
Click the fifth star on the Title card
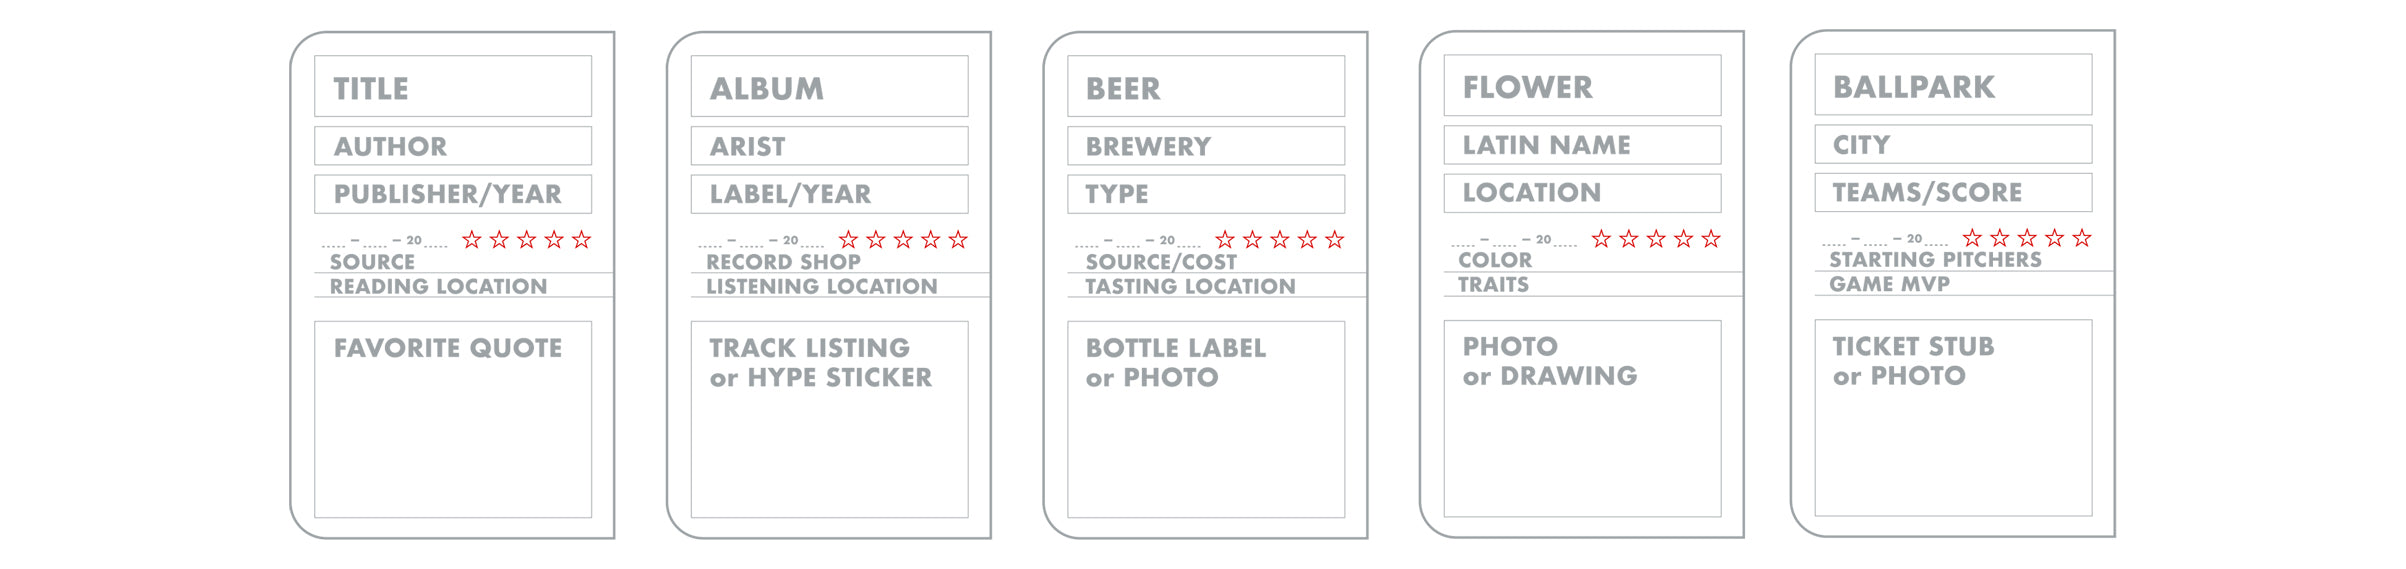point(581,239)
